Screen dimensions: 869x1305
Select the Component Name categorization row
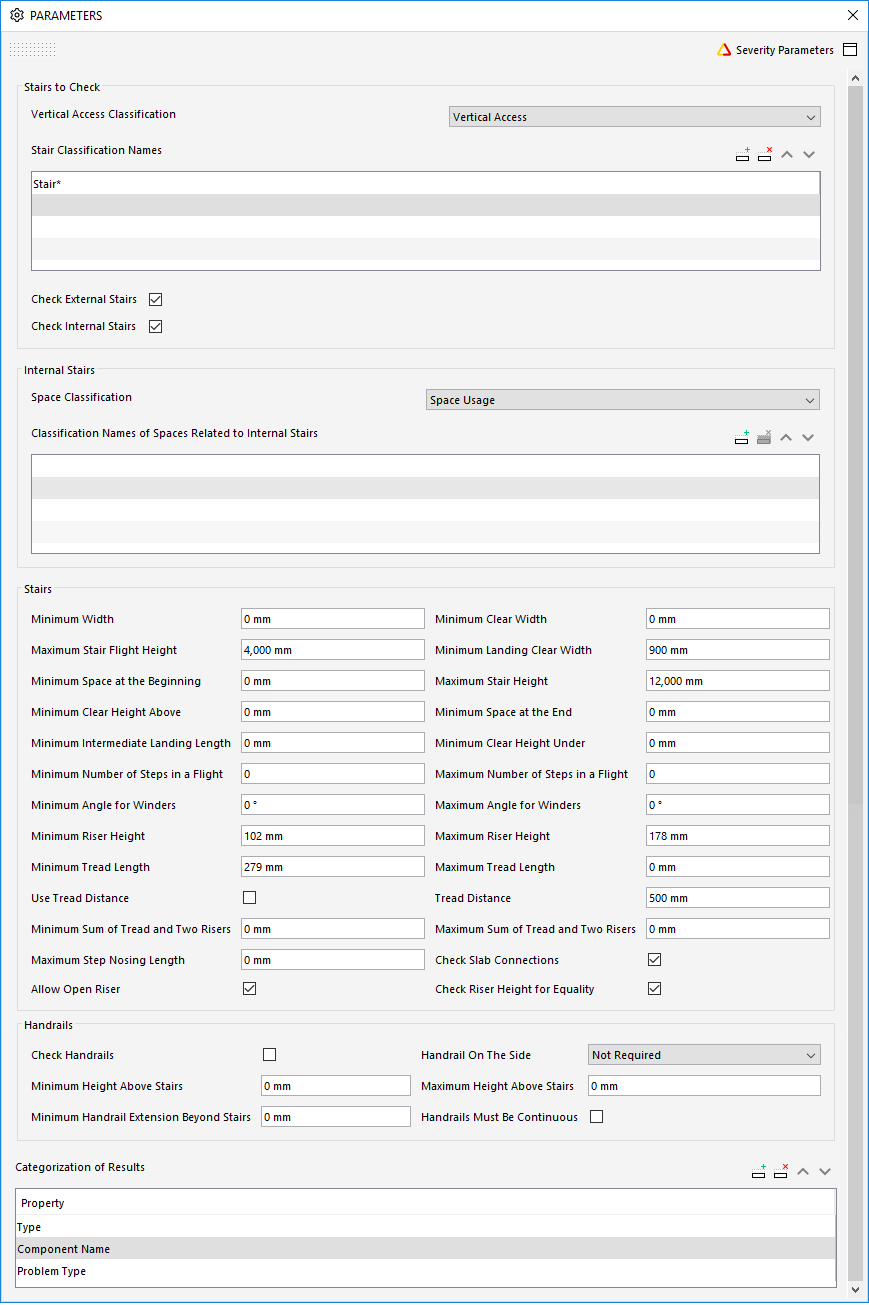pyautogui.click(x=426, y=1249)
